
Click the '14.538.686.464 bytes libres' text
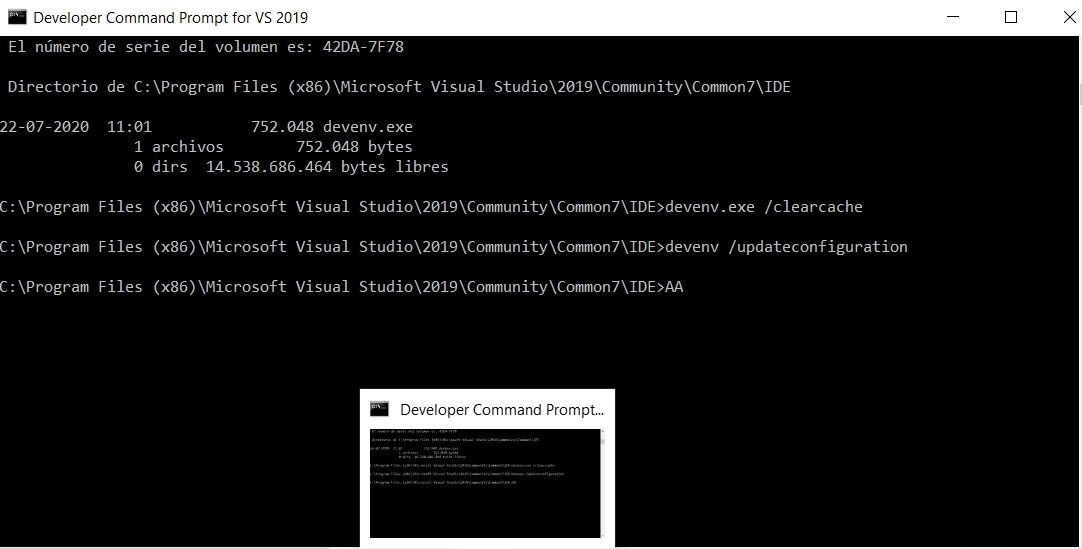(x=327, y=167)
